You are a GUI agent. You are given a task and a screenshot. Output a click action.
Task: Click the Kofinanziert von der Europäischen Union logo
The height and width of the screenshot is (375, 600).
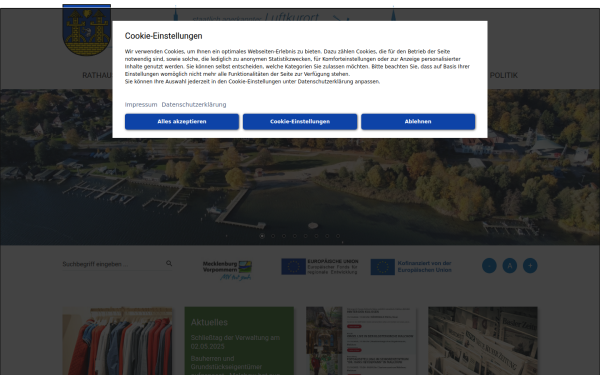(411, 267)
